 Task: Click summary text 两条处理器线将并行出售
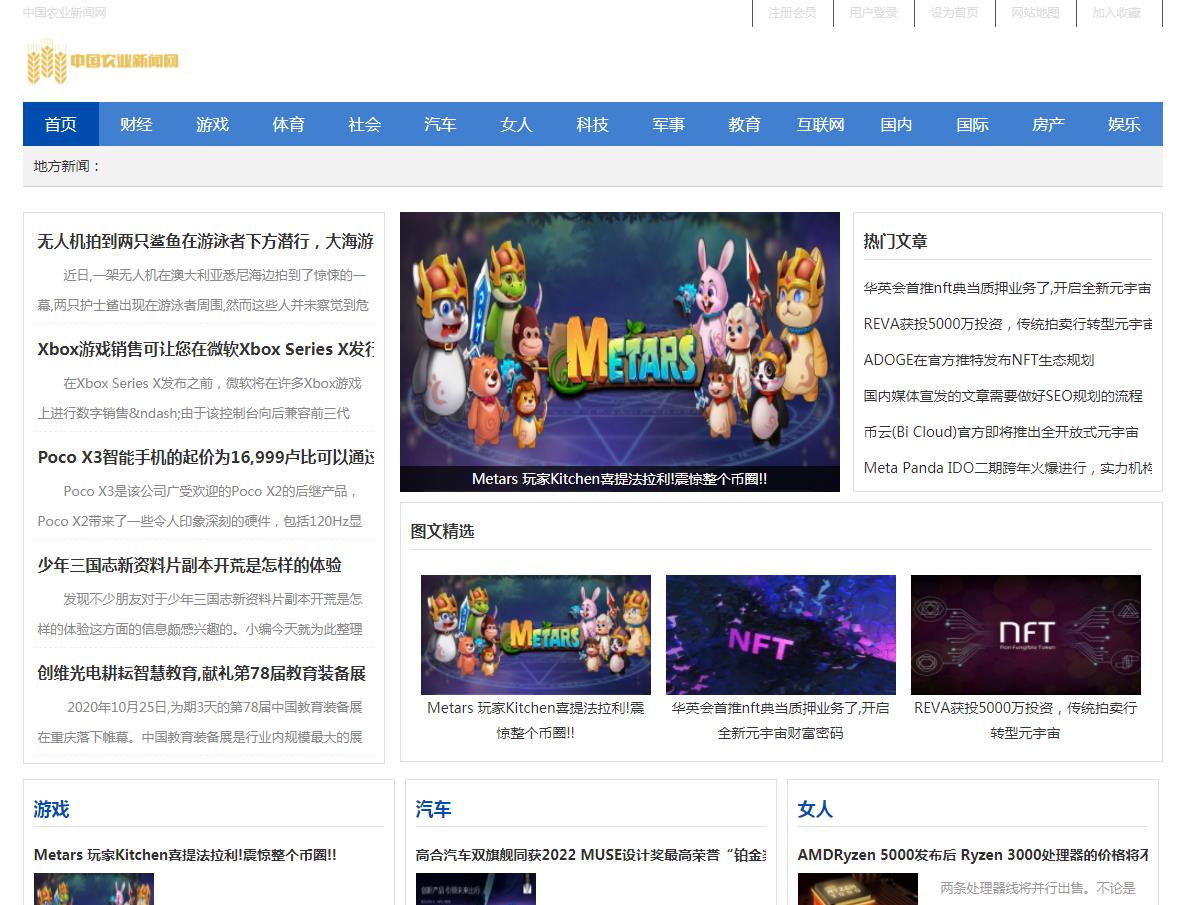click(x=1038, y=888)
